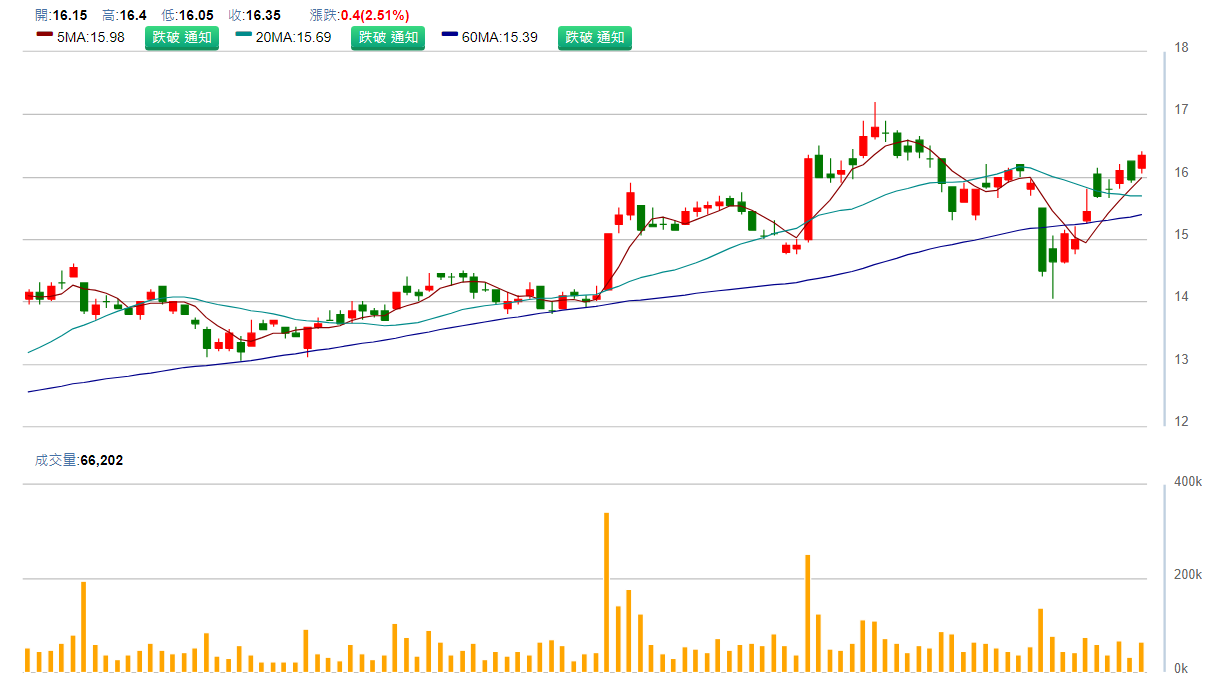Click the red 漲跌 0.4(2.51%) value
The image size is (1208, 687).
tap(374, 15)
